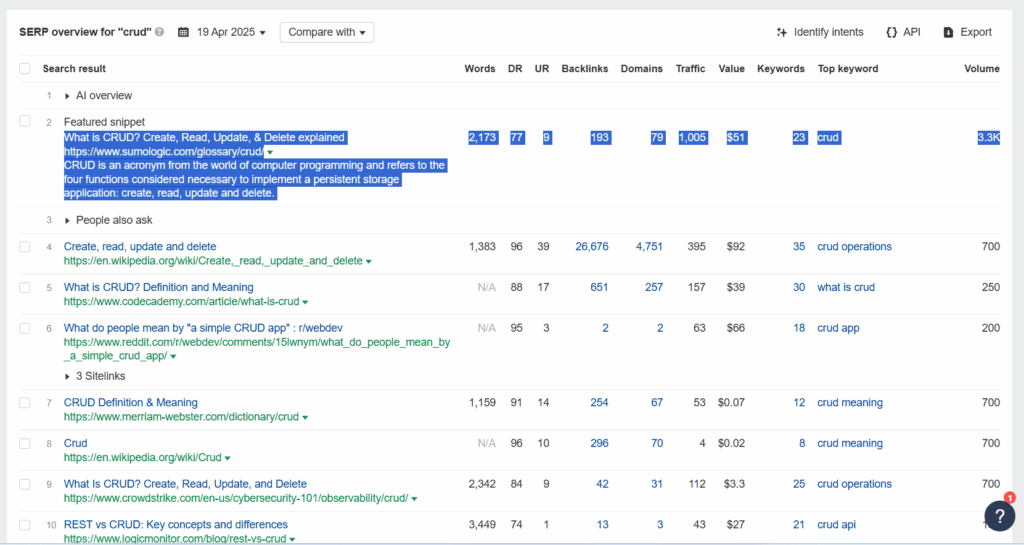Toggle the select-all checkbox in table header

point(25,69)
